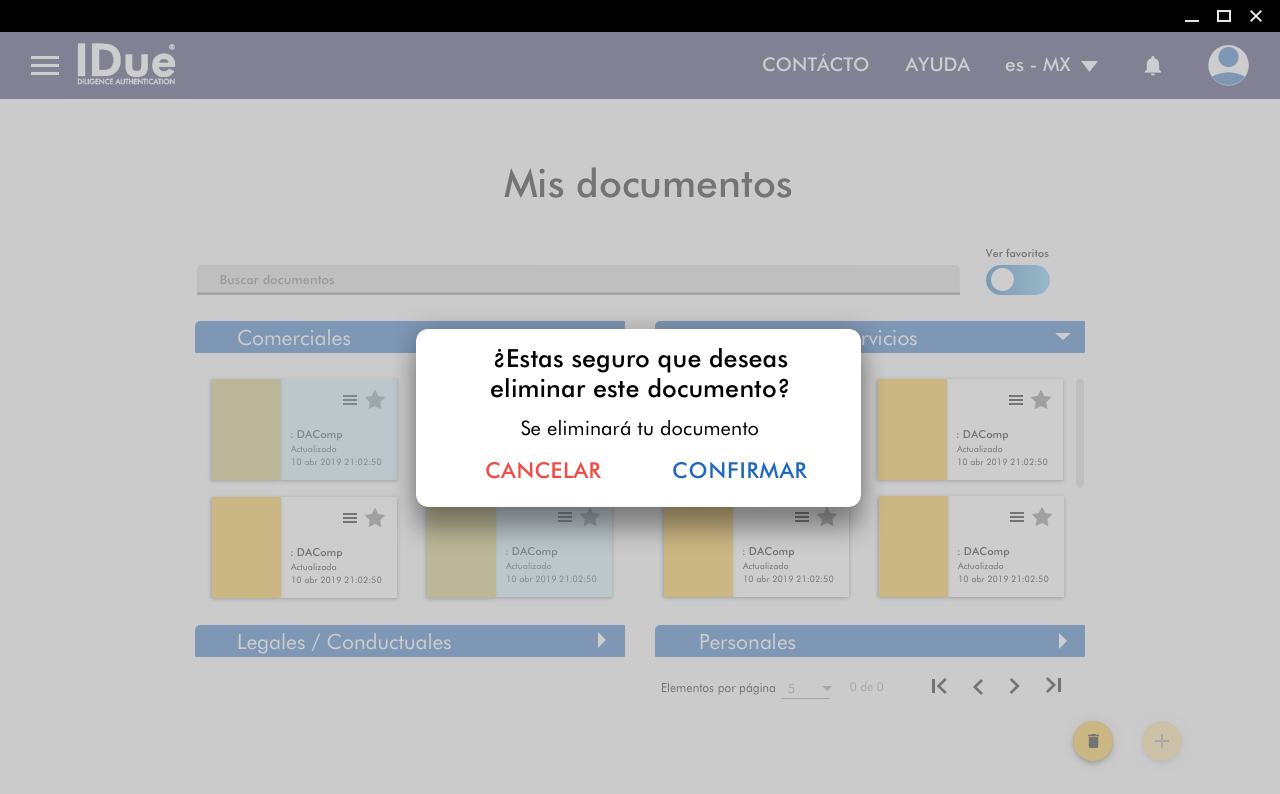
Task: Open the user profile avatar
Action: pyautogui.click(x=1227, y=66)
